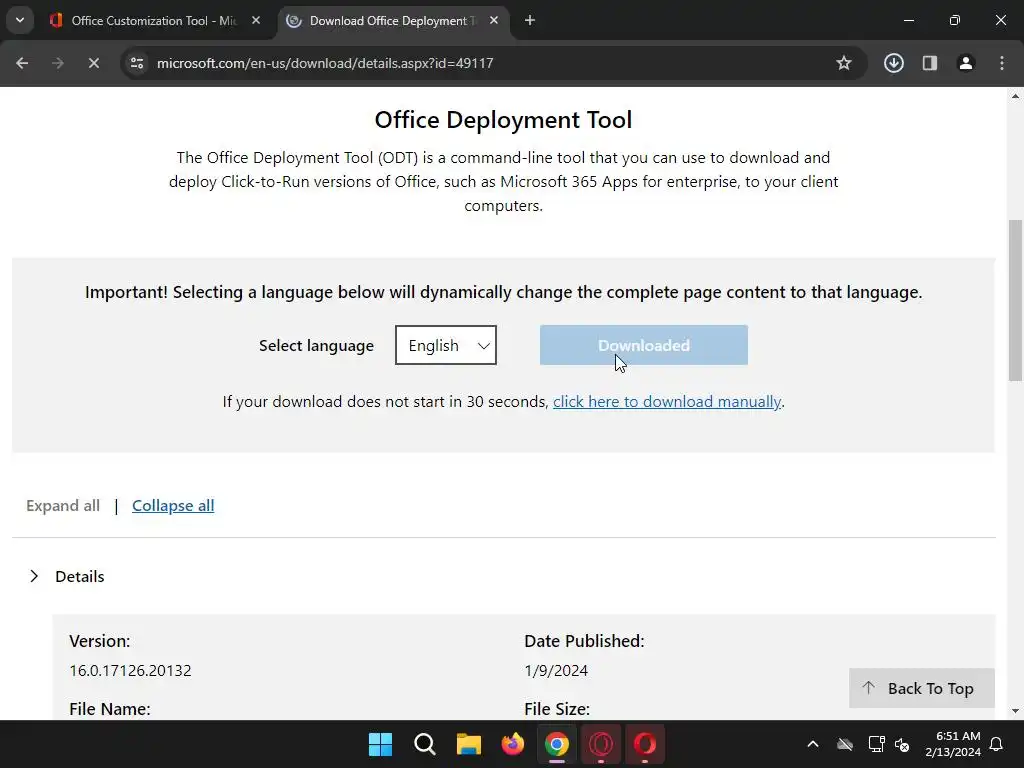
Task: Close the Office Customization Tool tab
Action: (256, 21)
